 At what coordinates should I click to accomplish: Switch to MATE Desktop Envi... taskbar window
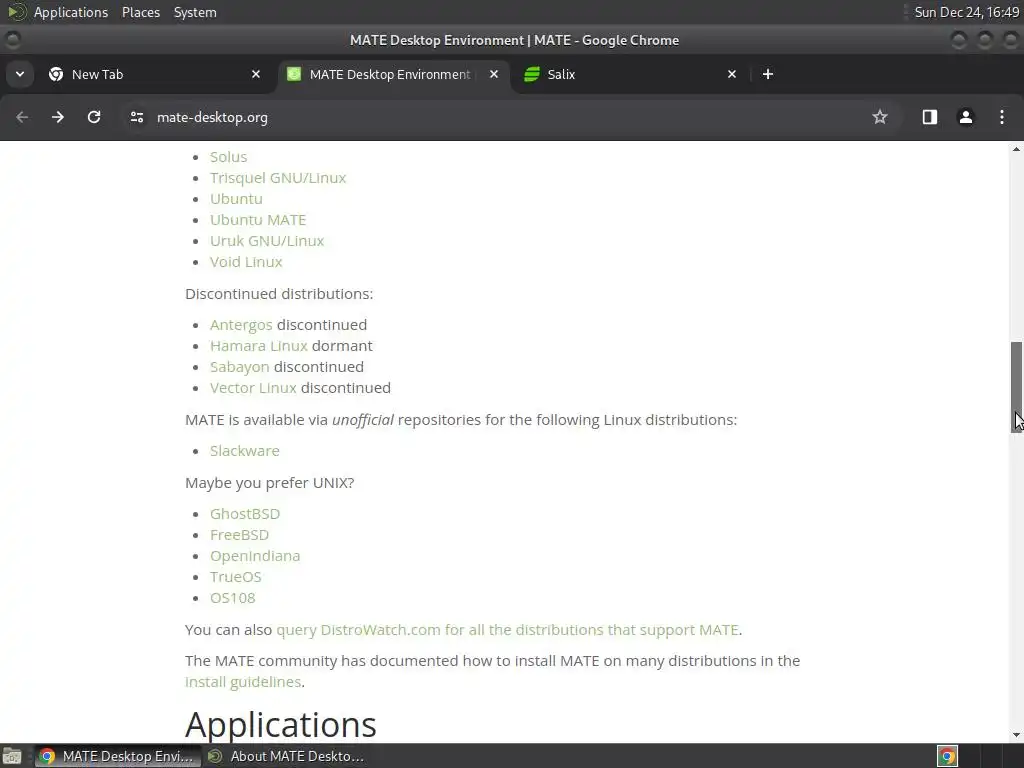[x=118, y=756]
